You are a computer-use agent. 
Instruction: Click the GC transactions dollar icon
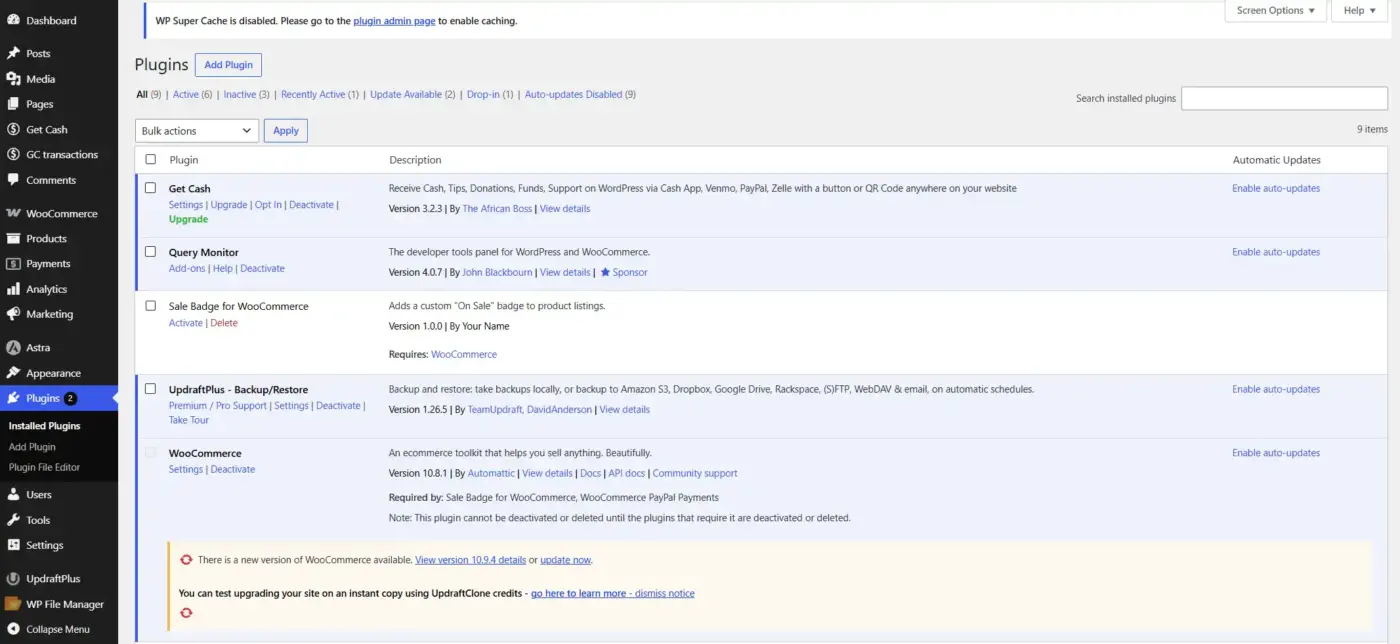pyautogui.click(x=13, y=155)
